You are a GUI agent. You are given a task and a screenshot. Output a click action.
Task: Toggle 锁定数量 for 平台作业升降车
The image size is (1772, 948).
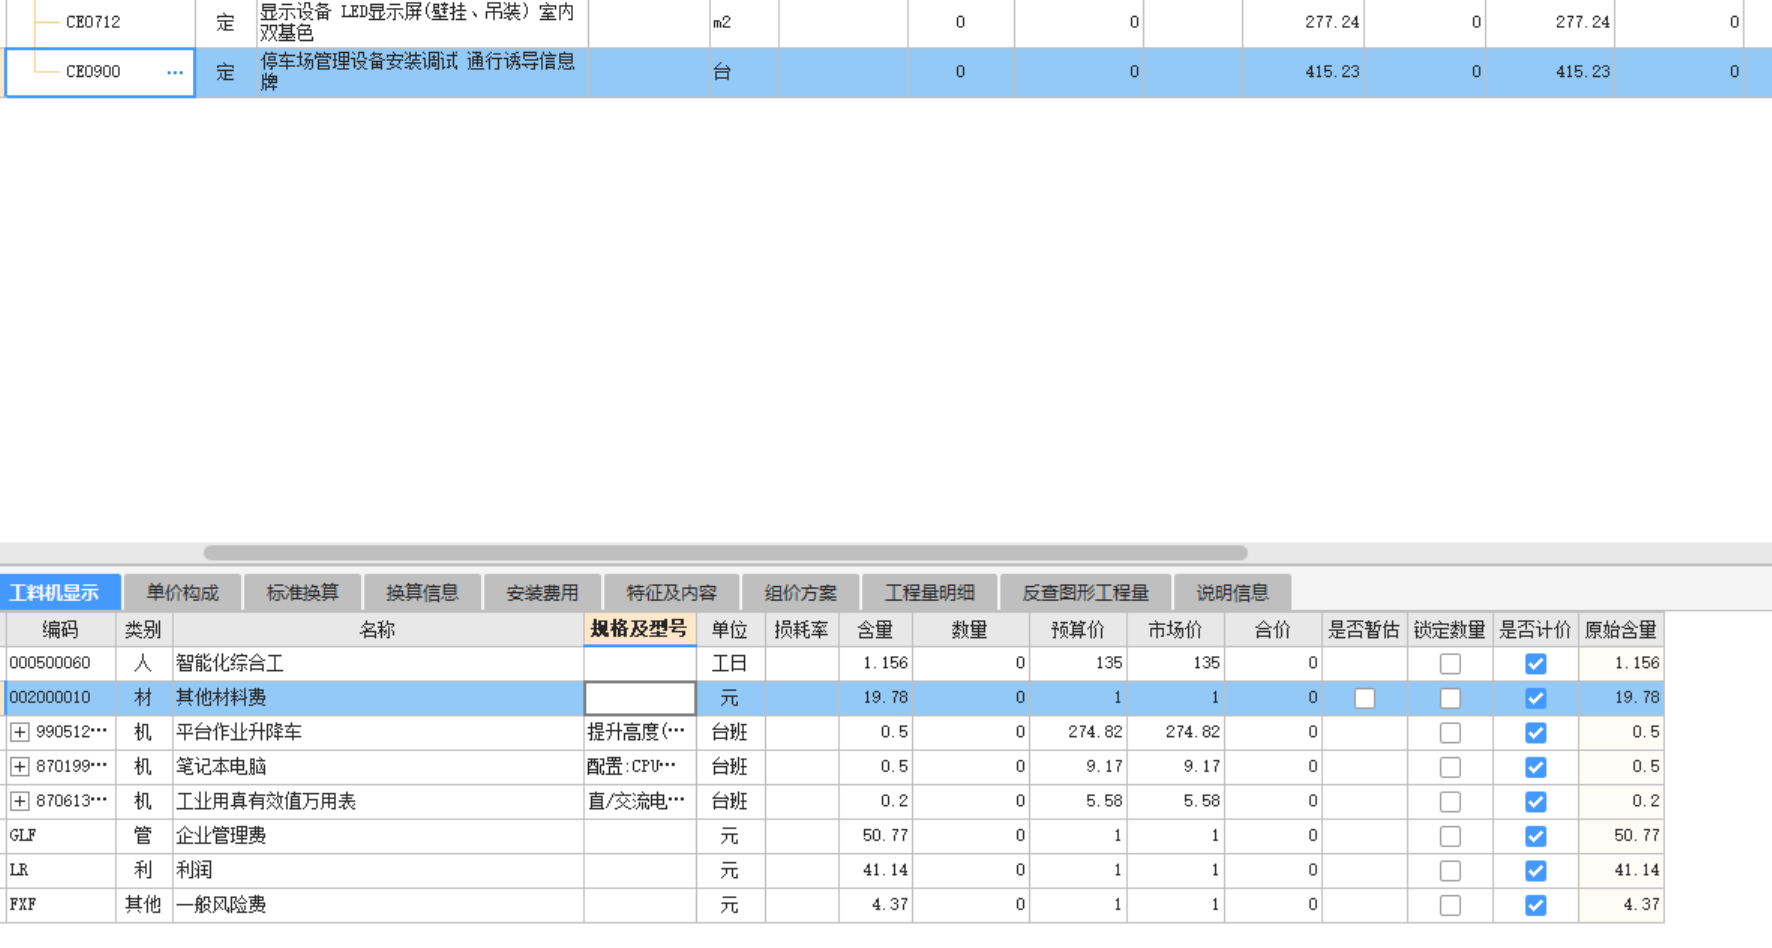click(1450, 732)
